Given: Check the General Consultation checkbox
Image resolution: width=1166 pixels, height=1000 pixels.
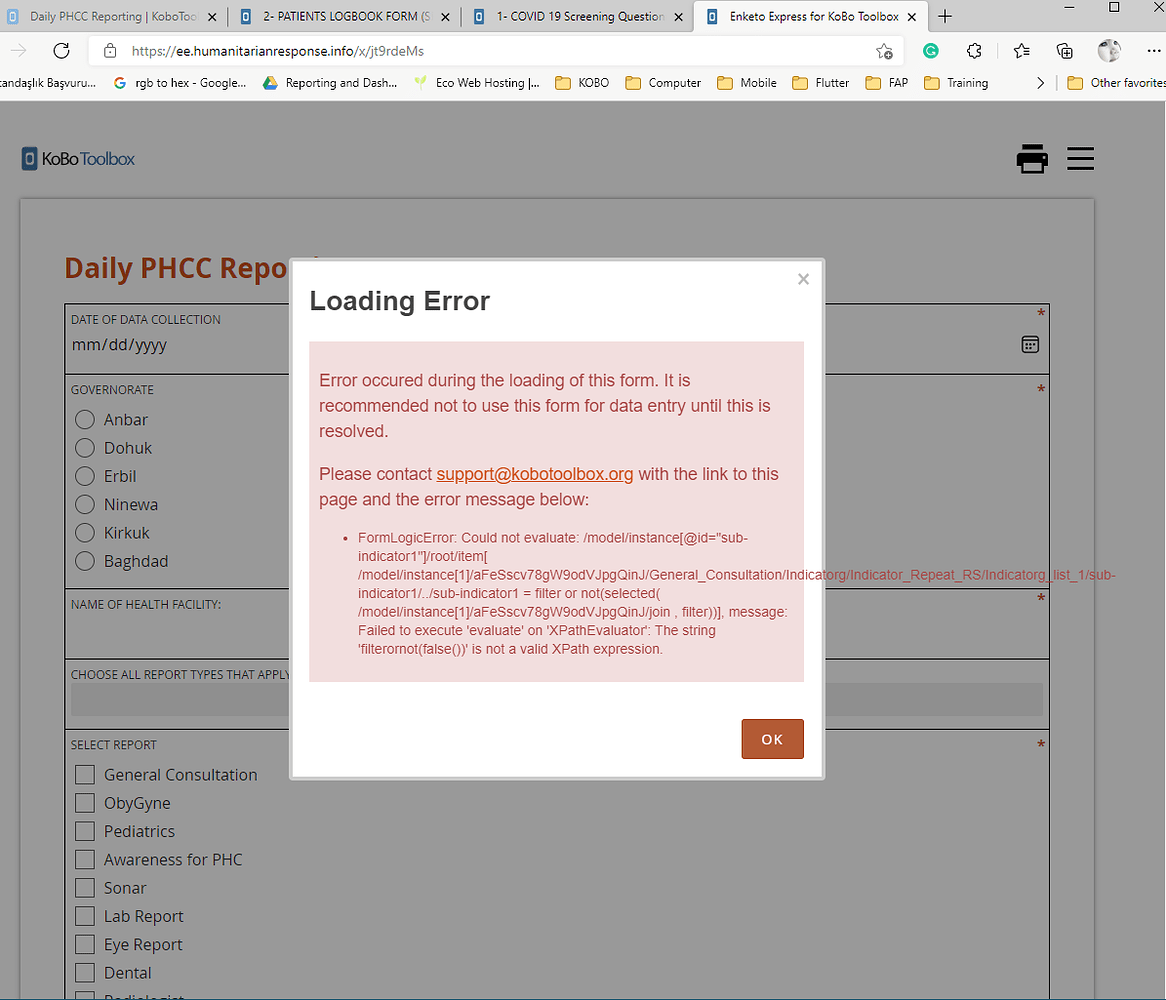Looking at the screenshot, I should [x=85, y=775].
